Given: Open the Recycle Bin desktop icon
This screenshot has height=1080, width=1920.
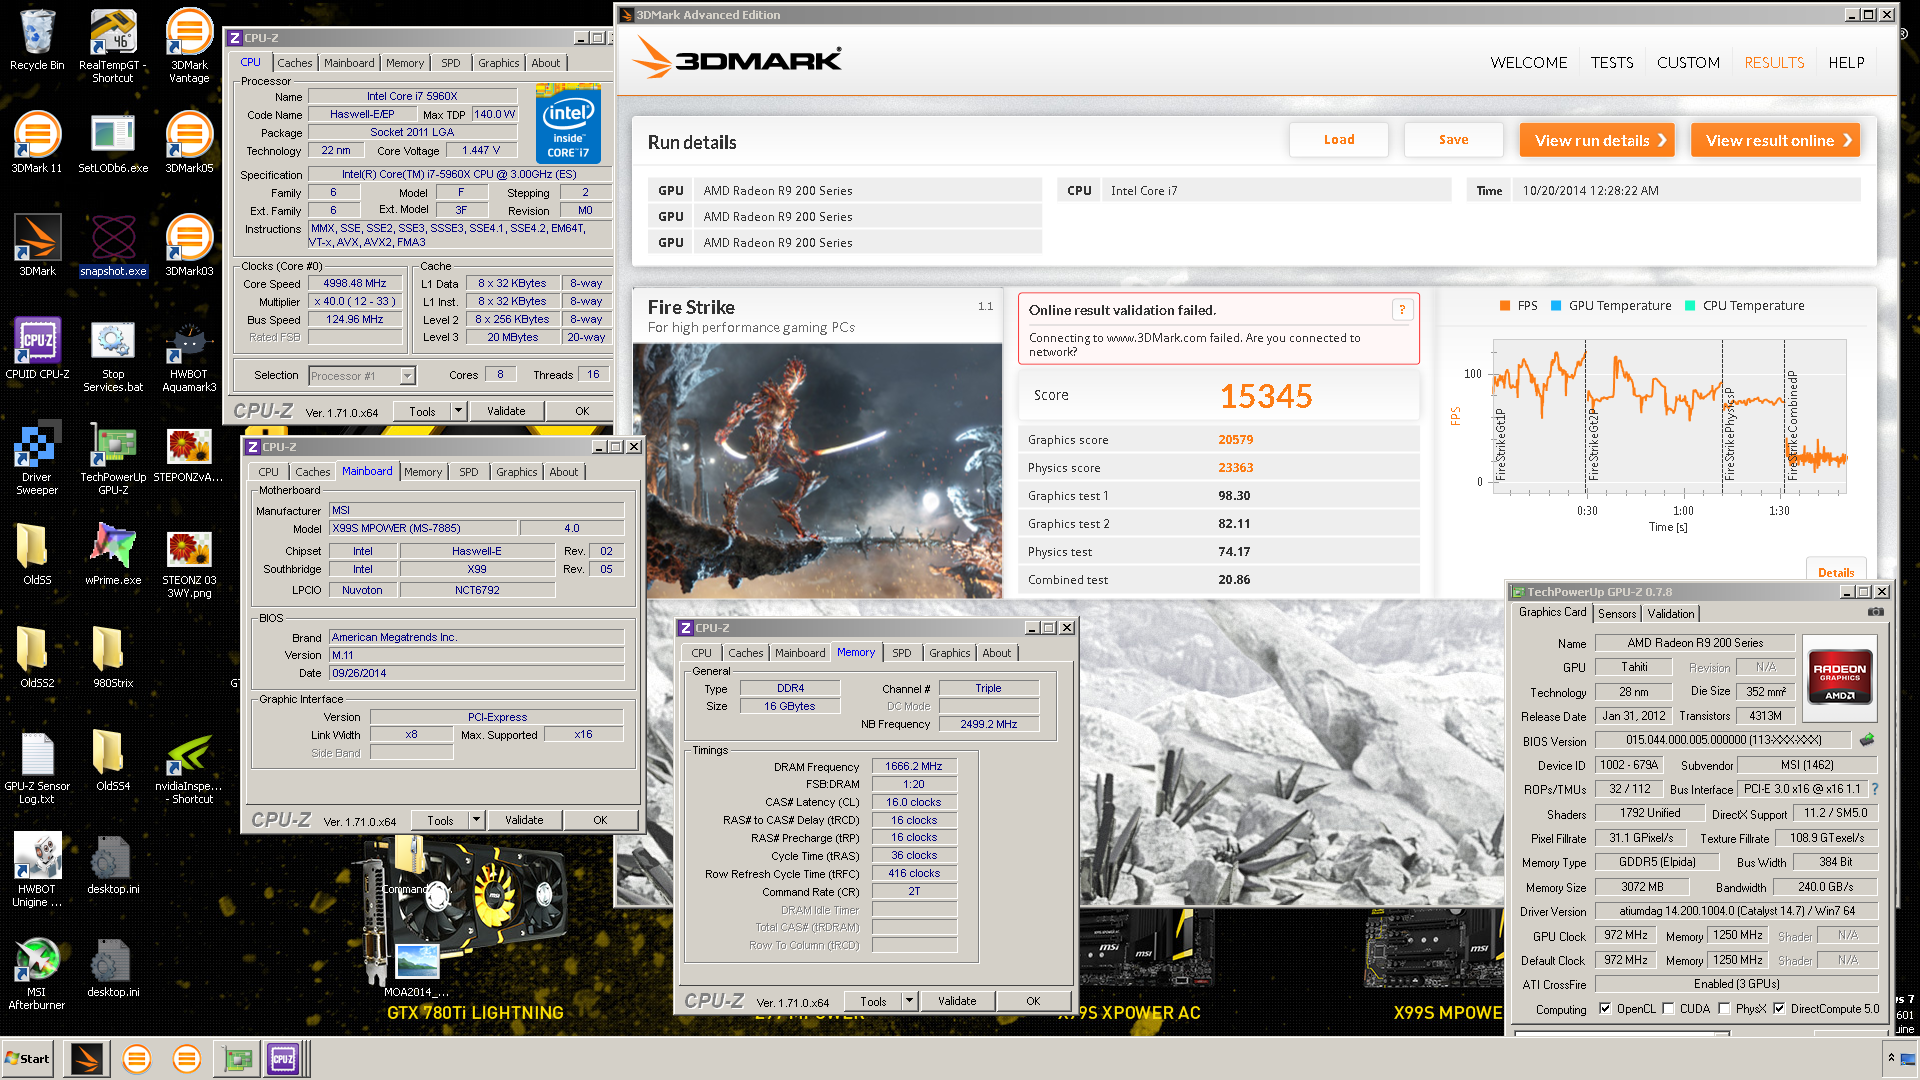Looking at the screenshot, I should (37, 40).
